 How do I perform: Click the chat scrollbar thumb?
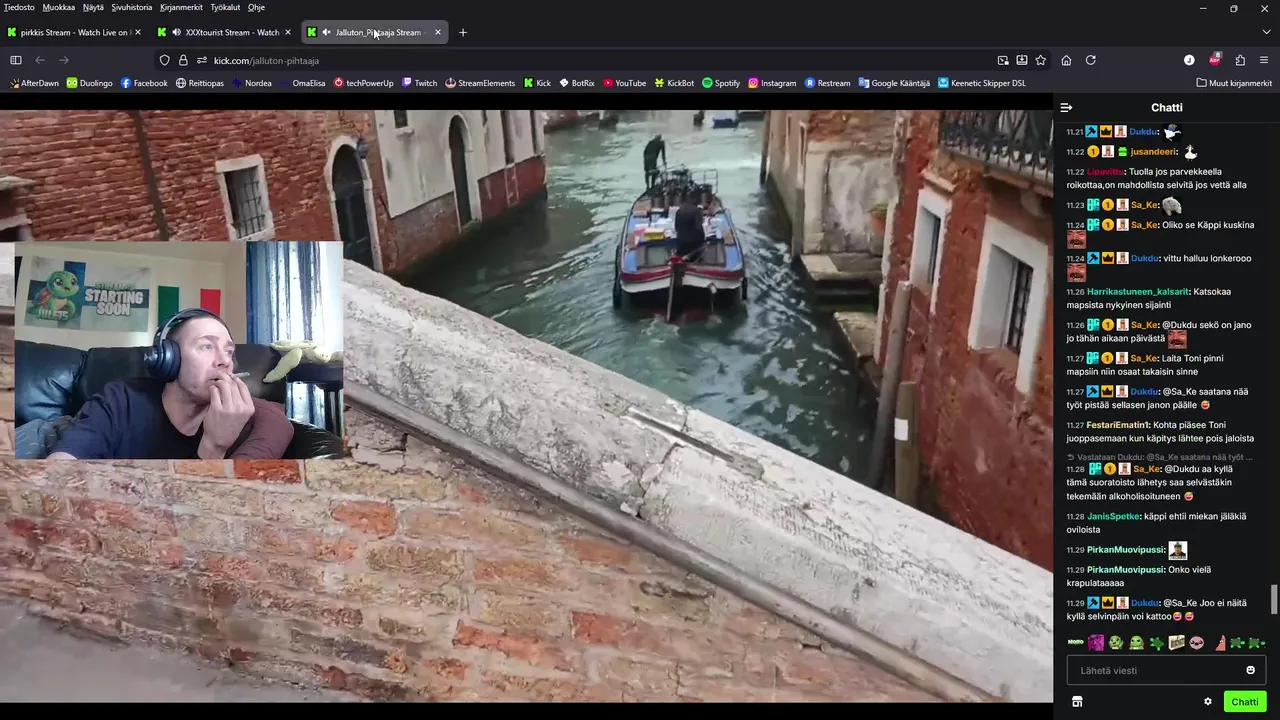[1274, 600]
